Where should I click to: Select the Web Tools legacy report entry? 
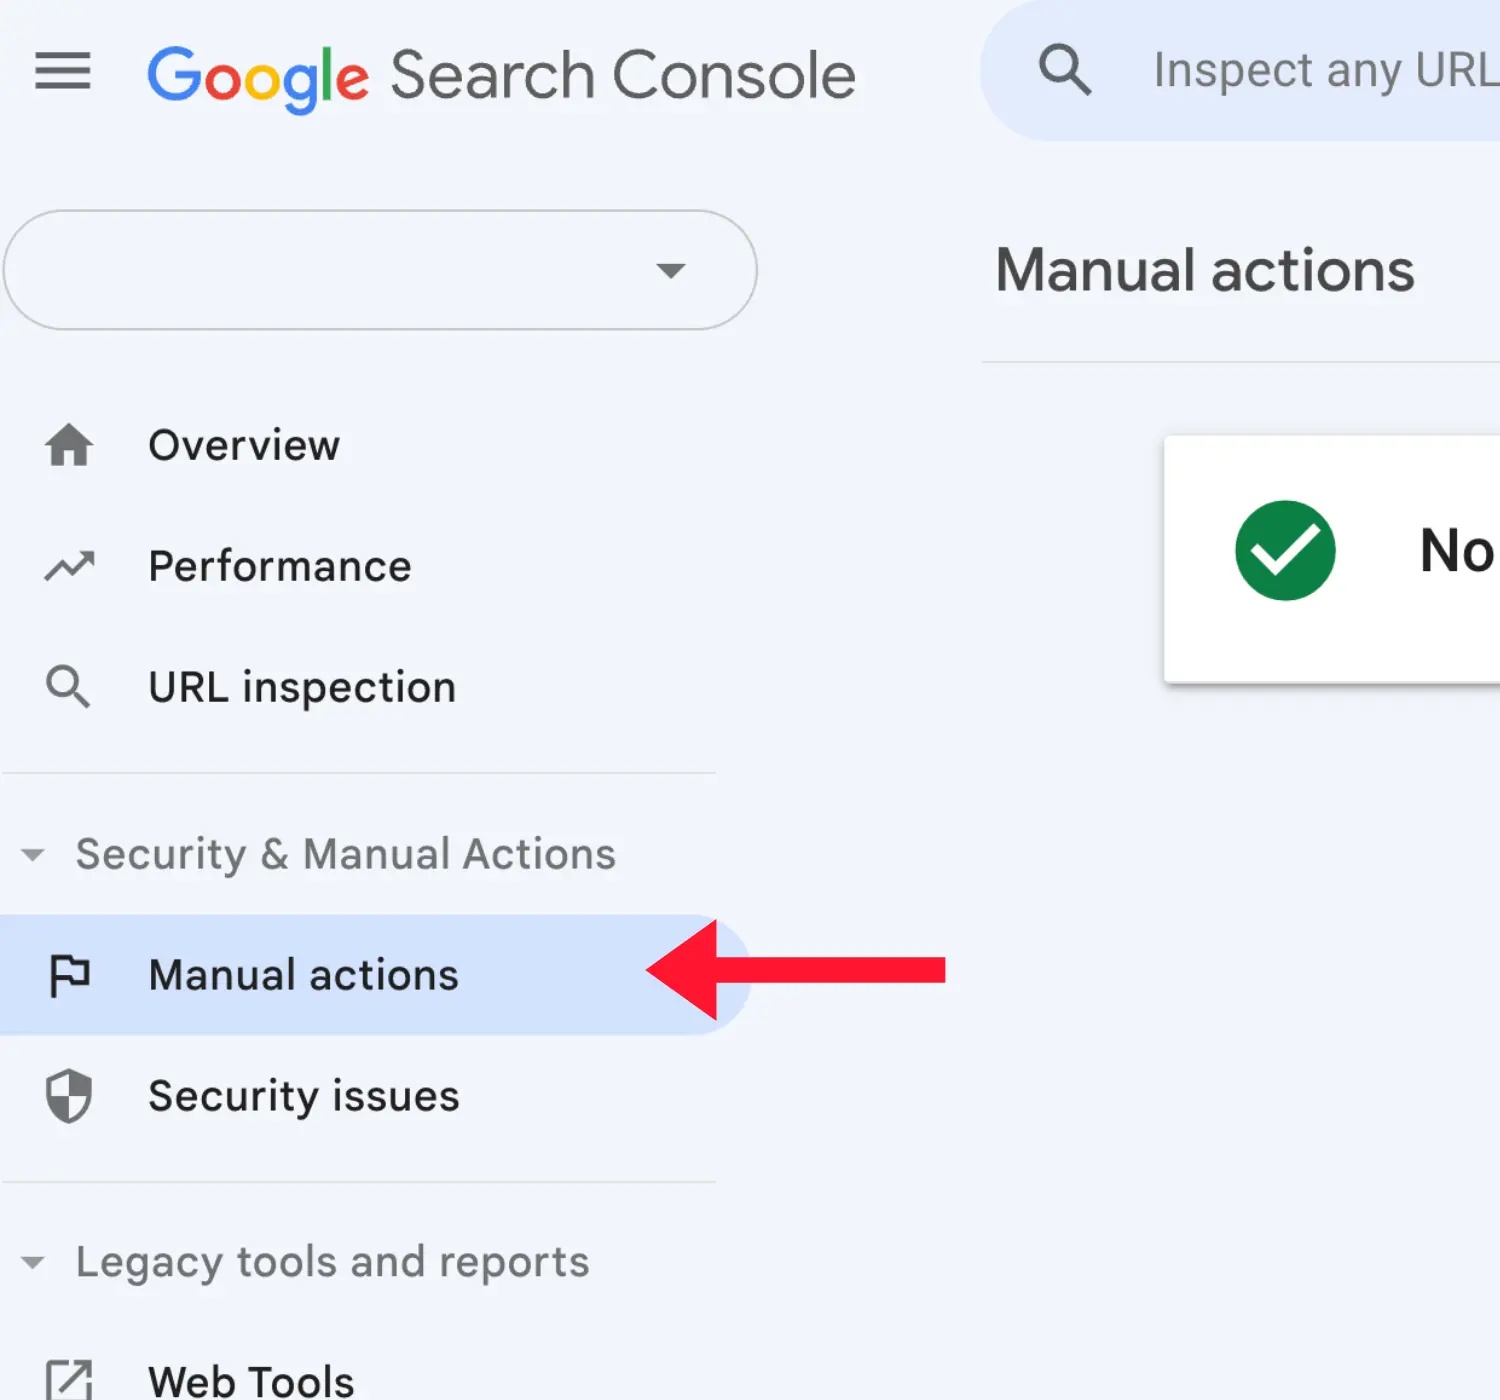(x=250, y=1380)
